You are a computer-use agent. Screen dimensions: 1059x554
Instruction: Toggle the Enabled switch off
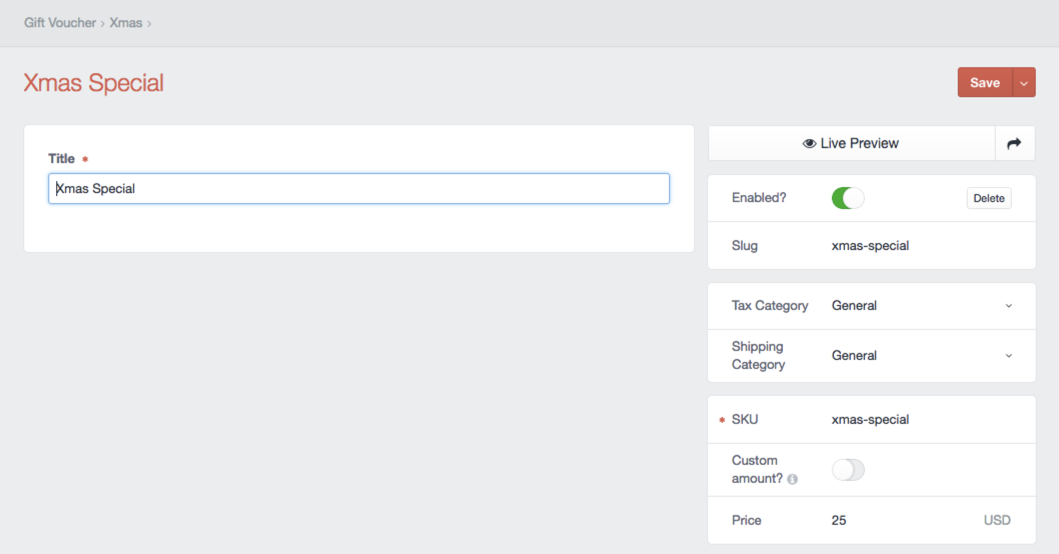tap(847, 198)
